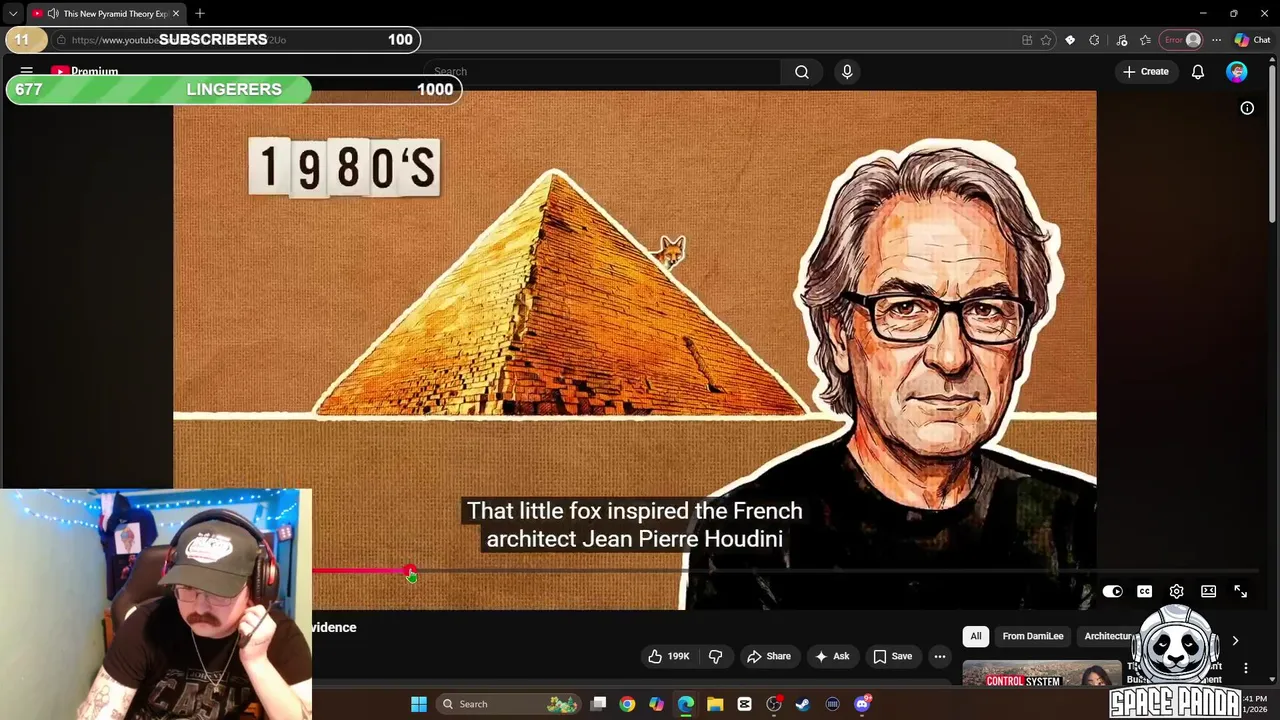Launch Google Chrome from the taskbar
The width and height of the screenshot is (1280, 720).
pyautogui.click(x=627, y=704)
